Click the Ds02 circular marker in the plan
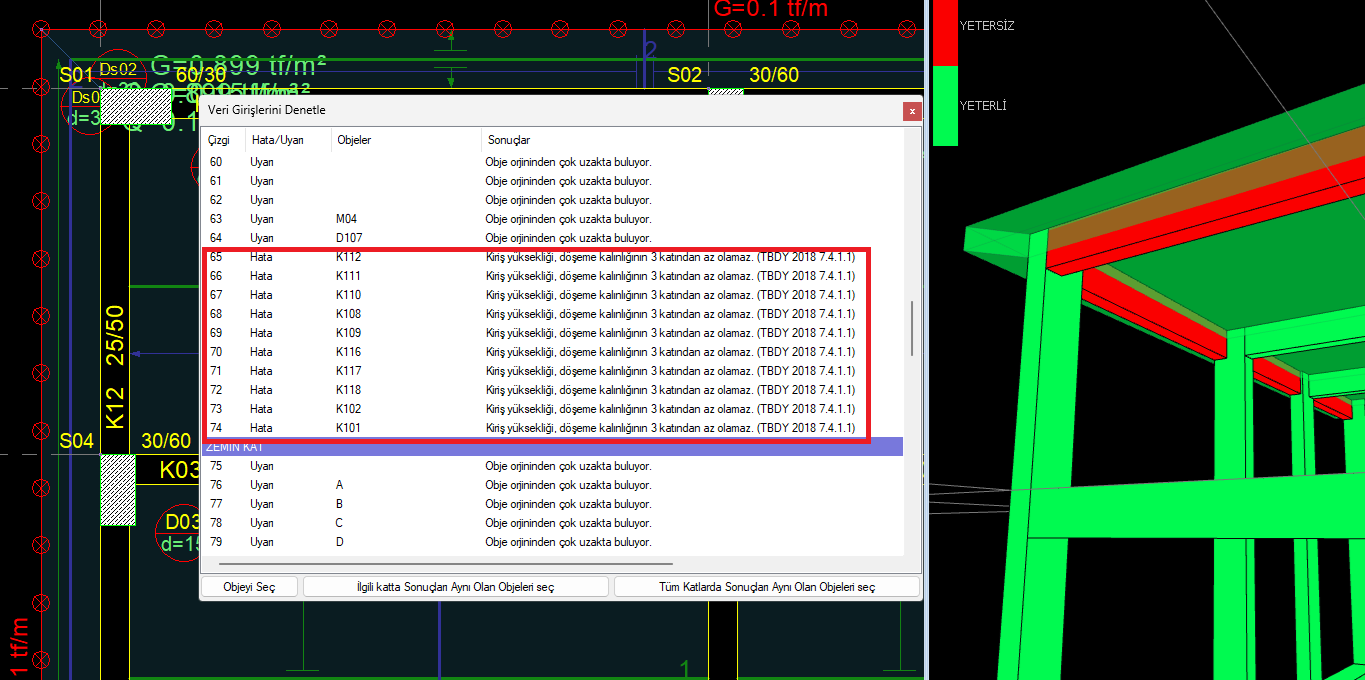This screenshot has width=1365, height=680. point(118,70)
